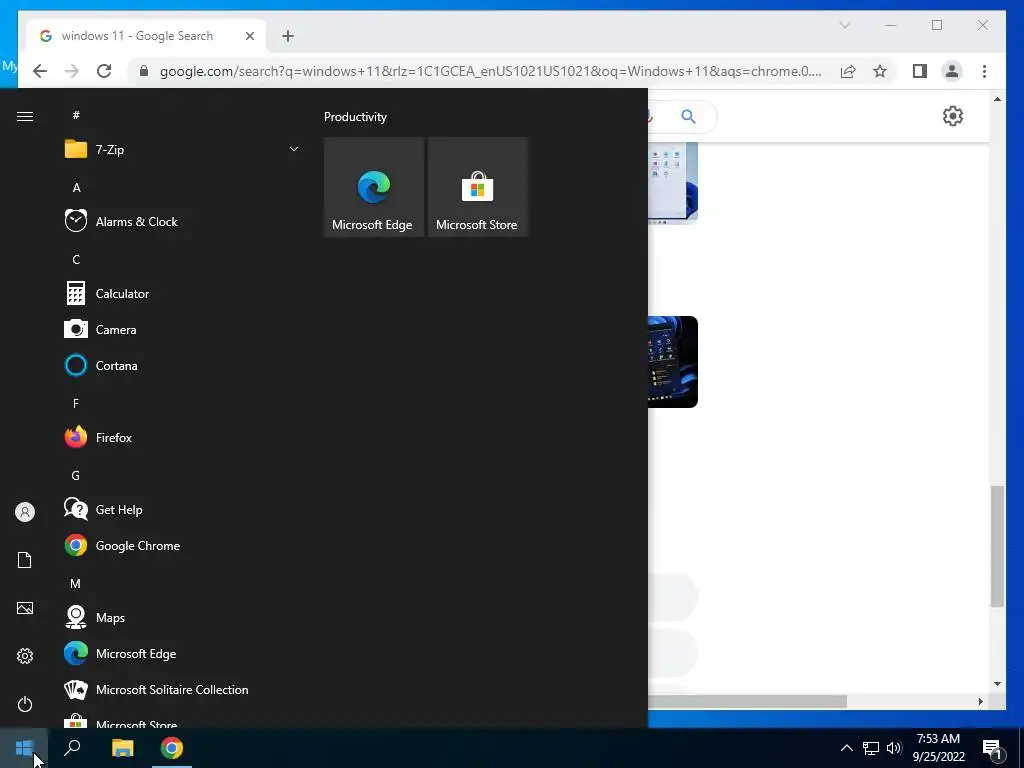Image resolution: width=1024 pixels, height=768 pixels.
Task: Open the Microsoft Store tile under Productivity
Action: coord(477,187)
